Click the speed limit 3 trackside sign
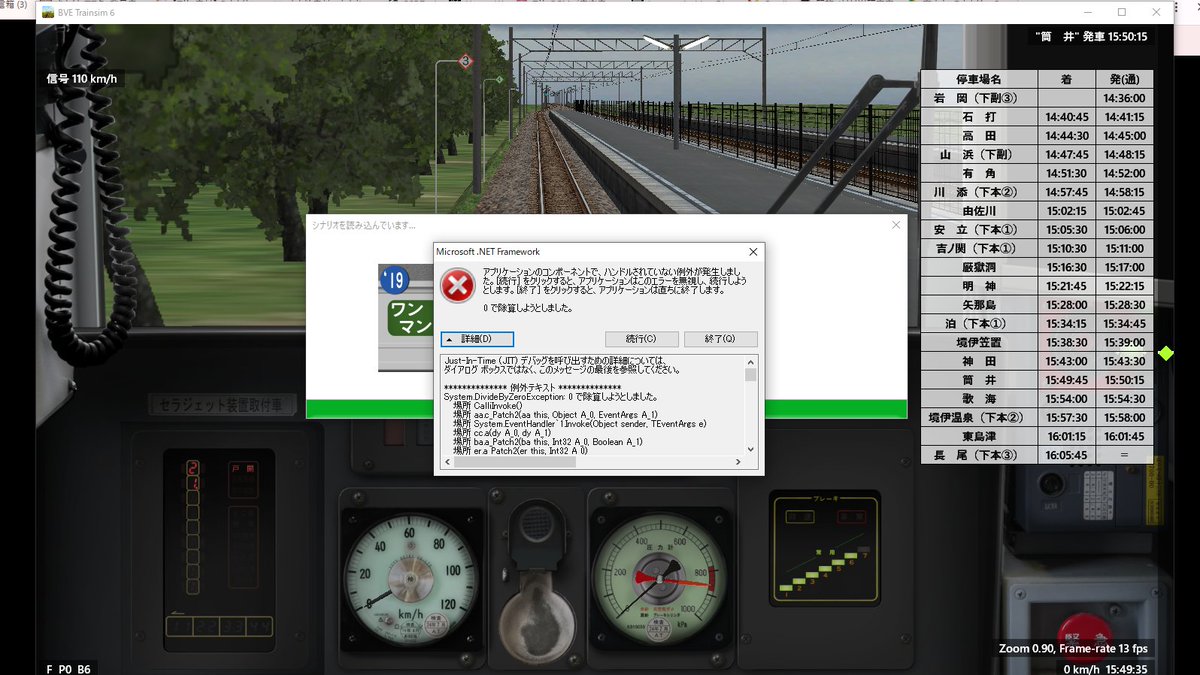Image resolution: width=1200 pixels, height=675 pixels. click(465, 62)
